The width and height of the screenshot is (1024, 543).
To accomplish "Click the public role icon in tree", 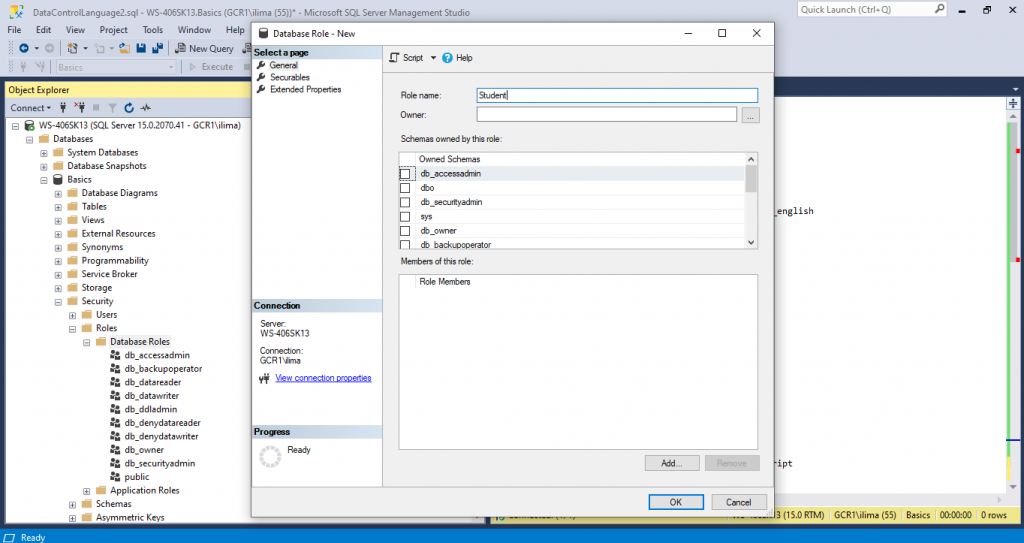I will click(x=116, y=476).
